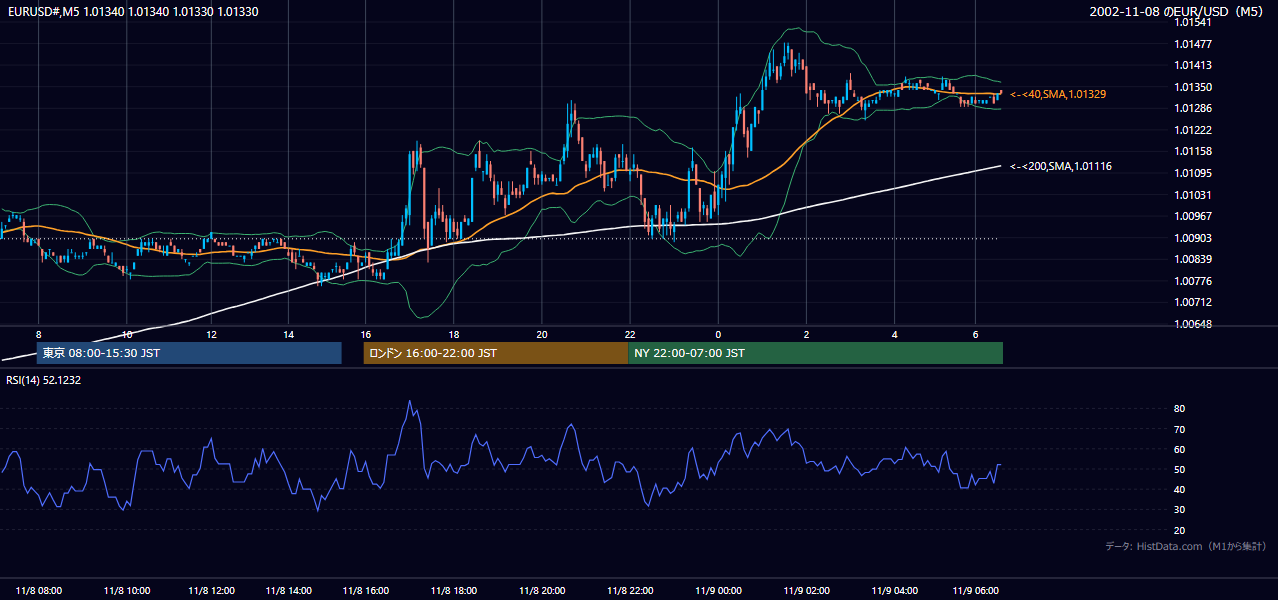Select the 200 SMA label 1.01116
The width and height of the screenshot is (1278, 600).
click(1061, 166)
